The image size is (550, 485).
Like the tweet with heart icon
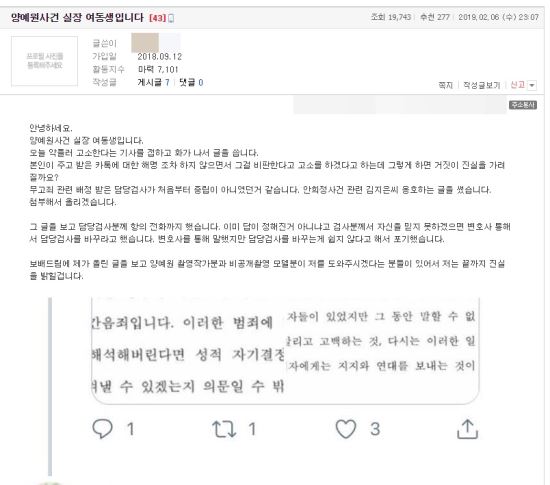tap(346, 429)
